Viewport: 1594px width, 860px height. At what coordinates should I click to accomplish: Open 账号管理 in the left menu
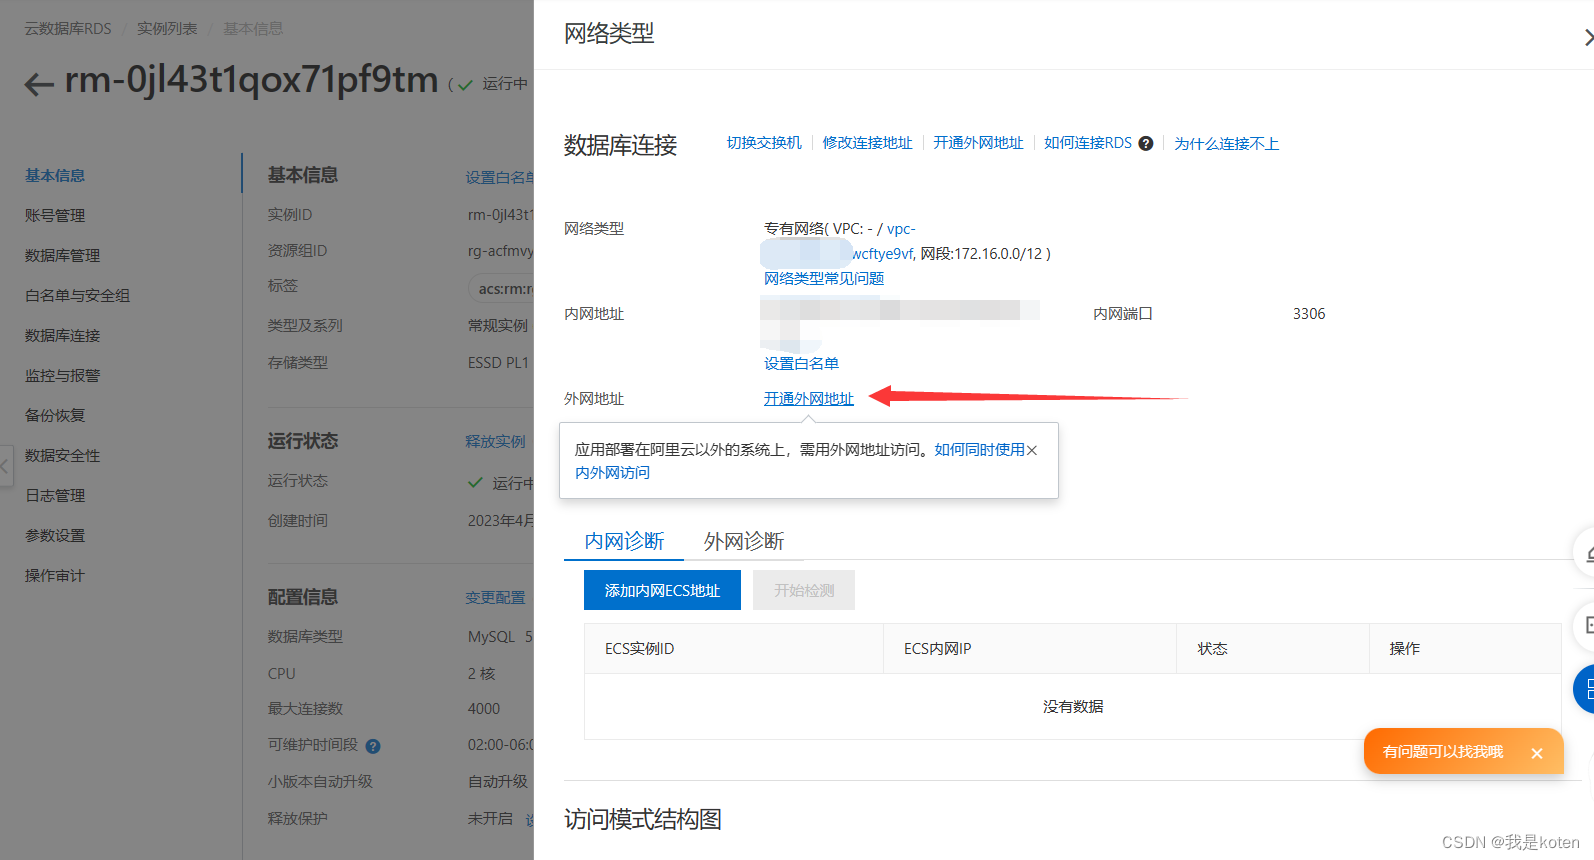55,215
